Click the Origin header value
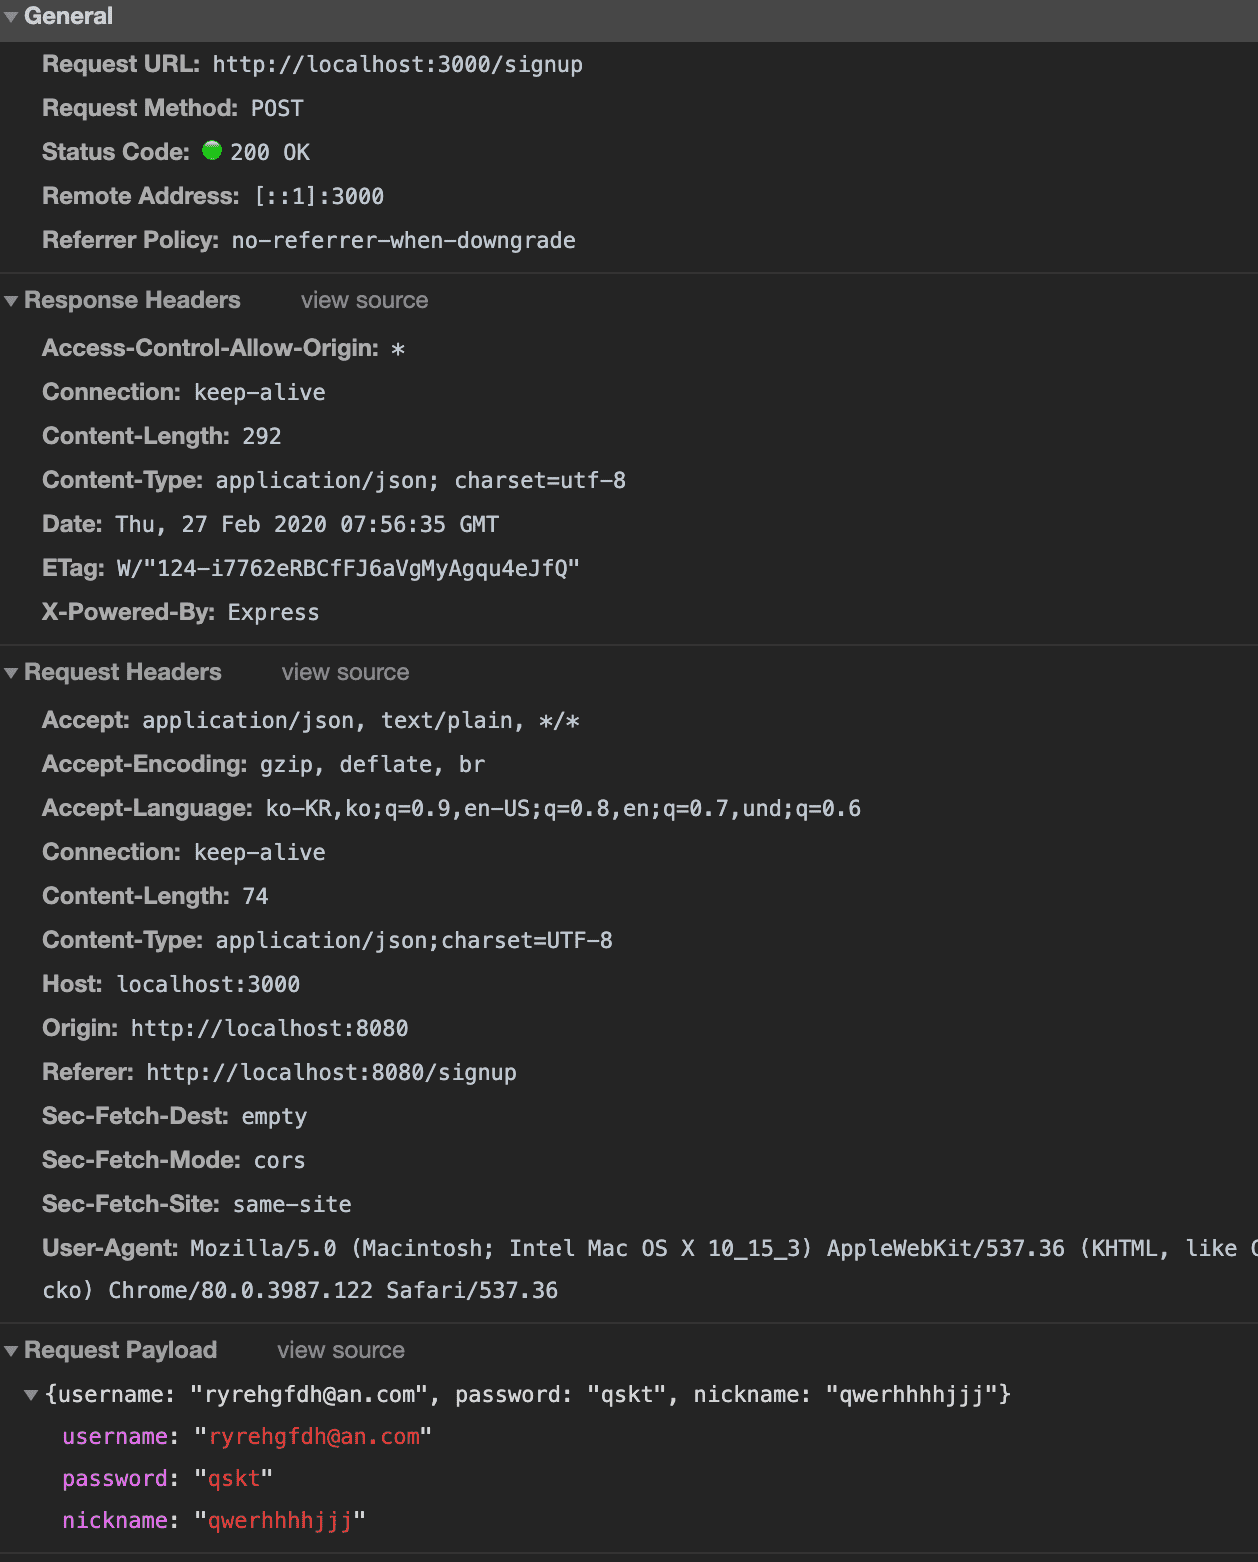 pyautogui.click(x=269, y=1029)
